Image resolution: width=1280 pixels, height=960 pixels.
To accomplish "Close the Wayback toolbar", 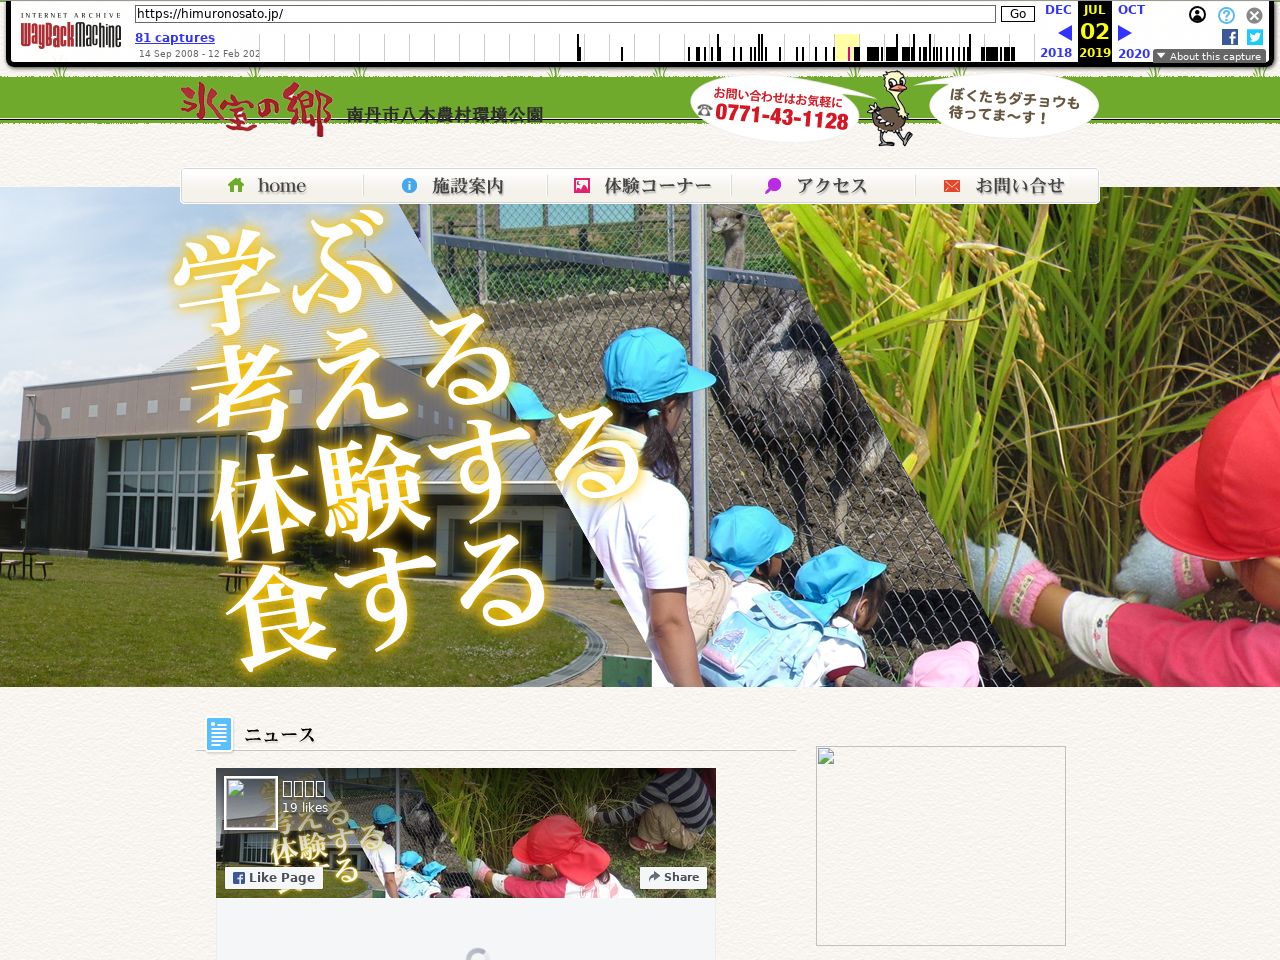I will pos(1254,15).
